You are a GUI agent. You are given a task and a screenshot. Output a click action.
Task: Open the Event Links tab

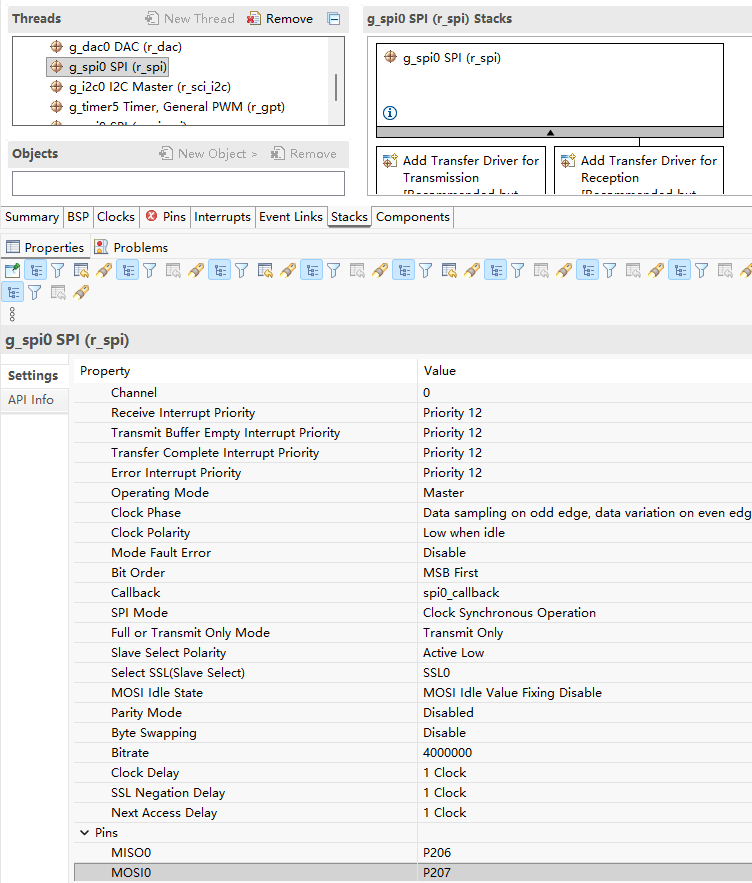pos(291,217)
